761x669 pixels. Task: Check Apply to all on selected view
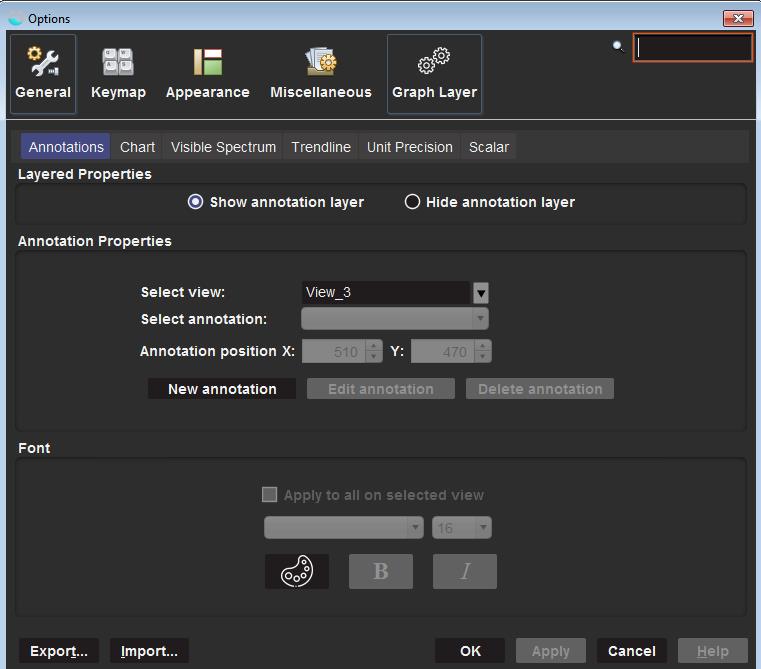pyautogui.click(x=269, y=495)
